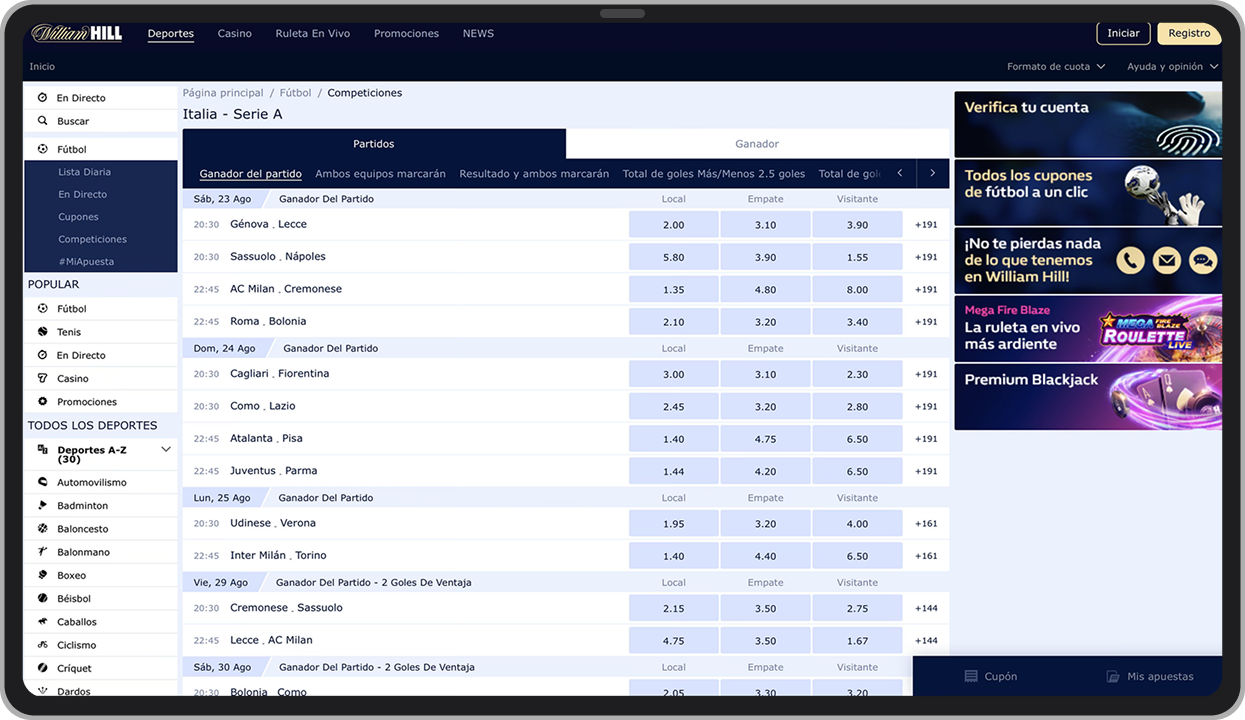Open the Fútbol breadcrumb link
Screen dimensions: 1245x720
tap(296, 93)
